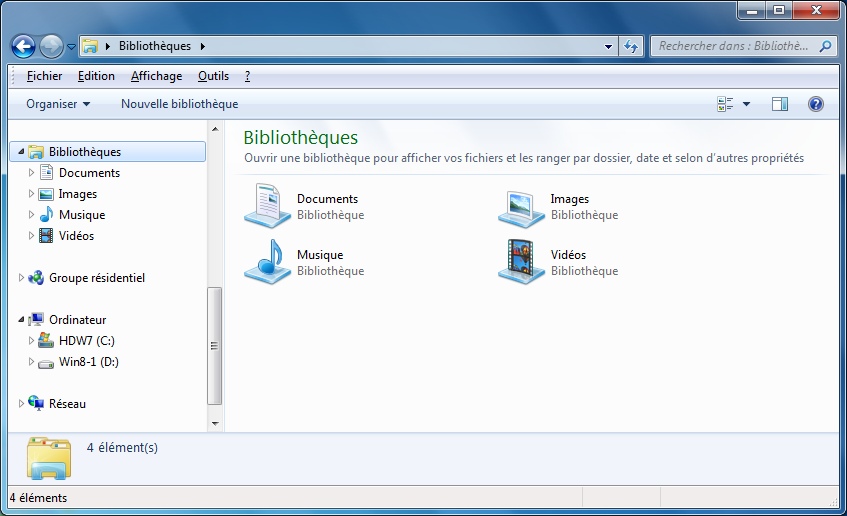Click the Ordinateur computer icon
Viewport: 847px width, 516px height.
tap(36, 319)
